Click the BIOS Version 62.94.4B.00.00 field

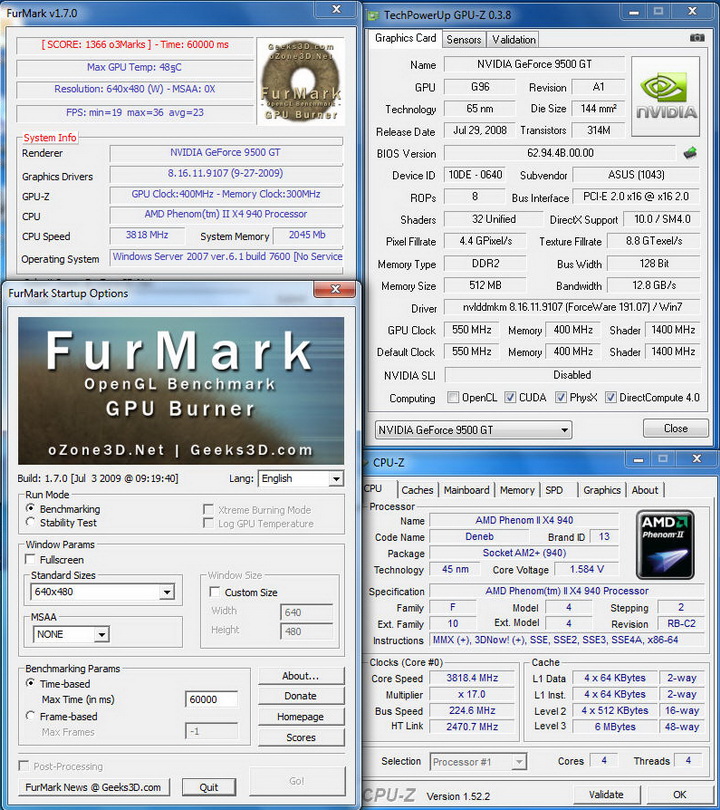(560, 153)
